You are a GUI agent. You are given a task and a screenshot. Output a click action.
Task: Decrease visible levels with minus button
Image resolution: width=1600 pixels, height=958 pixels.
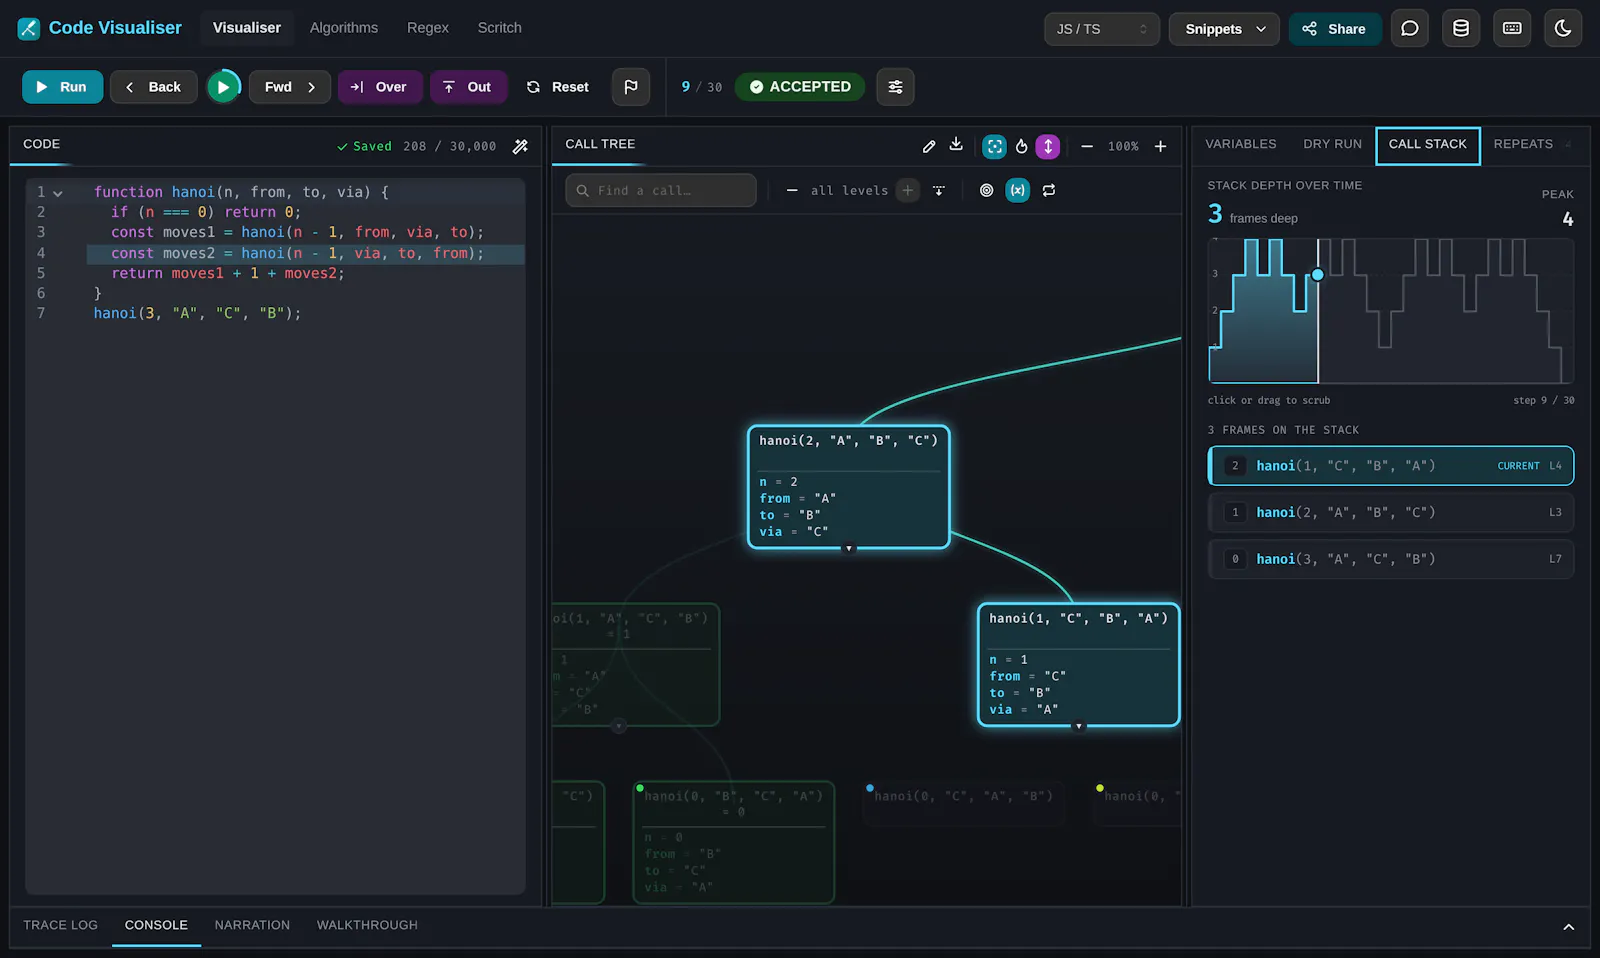coord(792,190)
